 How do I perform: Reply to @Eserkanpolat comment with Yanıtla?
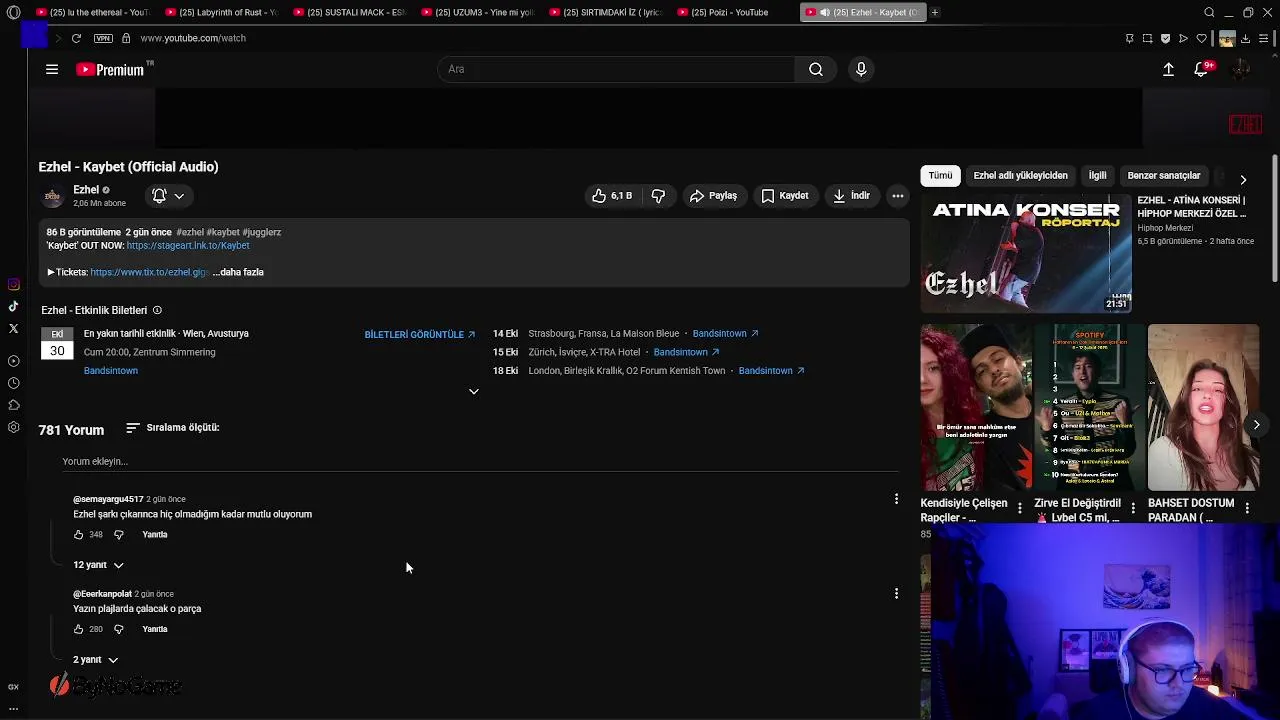click(155, 629)
